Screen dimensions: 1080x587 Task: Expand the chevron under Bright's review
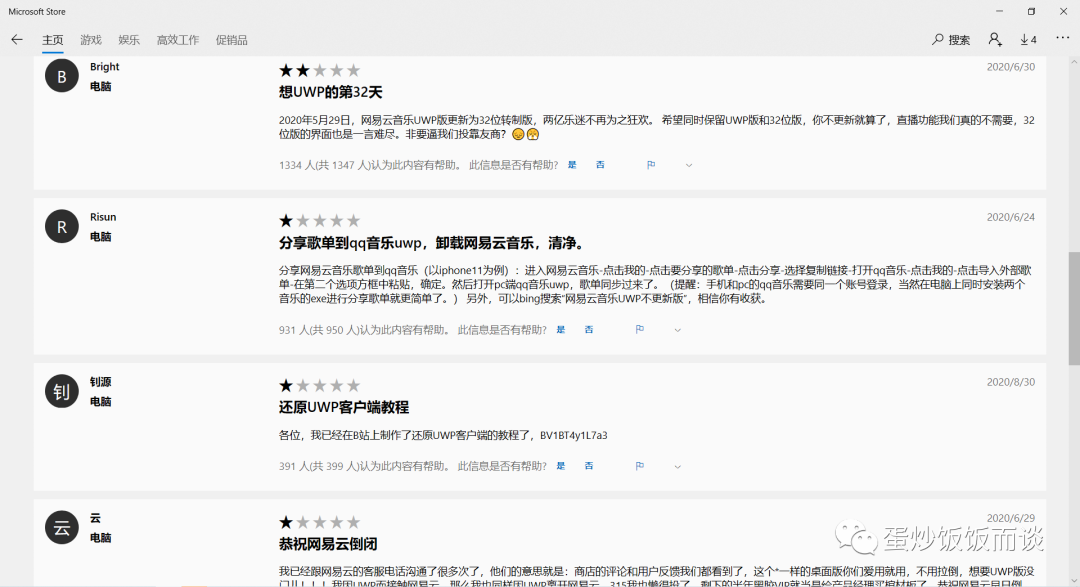tap(689, 165)
